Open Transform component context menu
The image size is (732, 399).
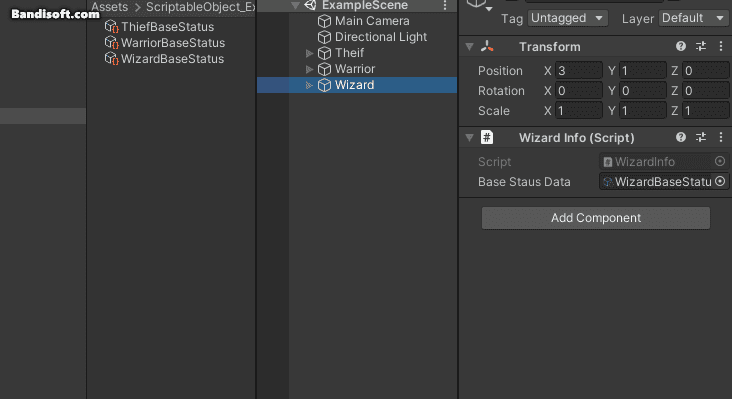point(721,46)
